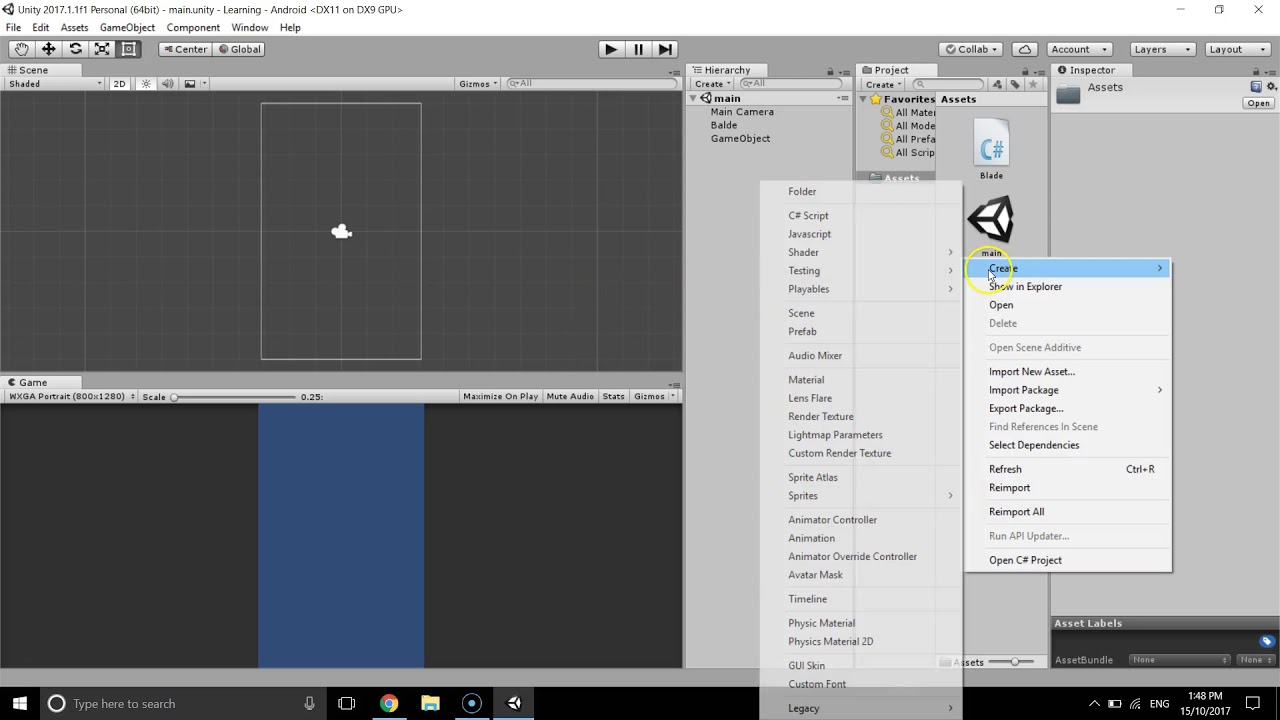Screen dimensions: 1280x720
Task: Start Play mode
Action: (x=610, y=49)
